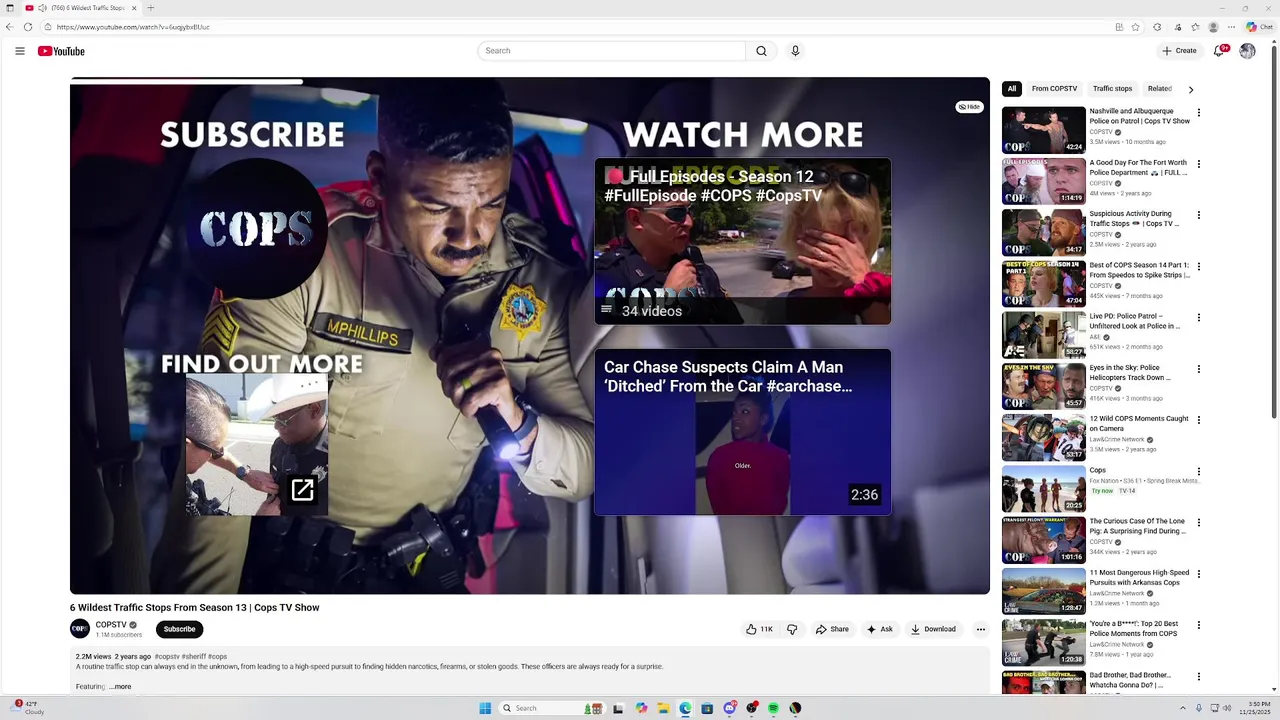1280x720 pixels.
Task: Click the browser address bar URL
Action: [133, 27]
